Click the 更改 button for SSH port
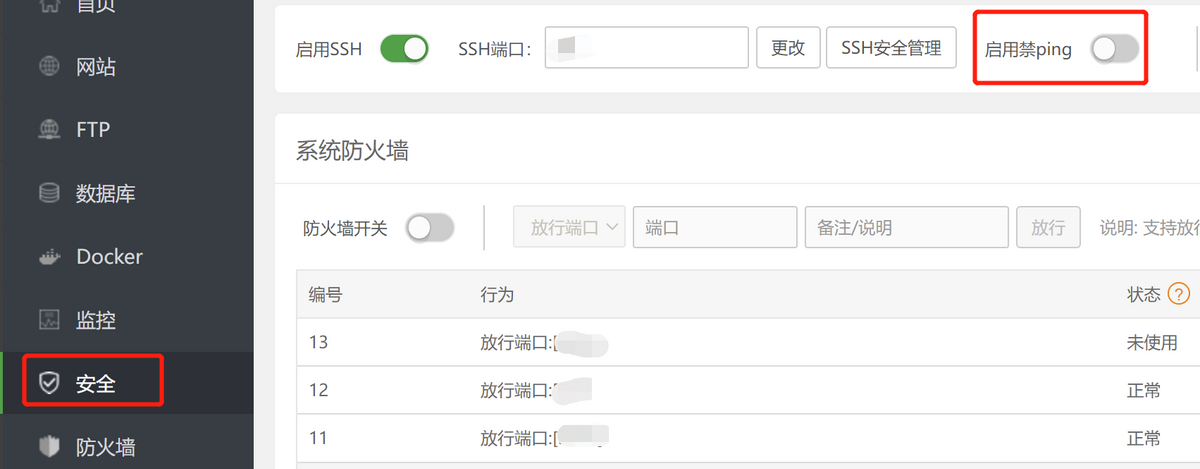This screenshot has width=1200, height=469. pos(788,48)
